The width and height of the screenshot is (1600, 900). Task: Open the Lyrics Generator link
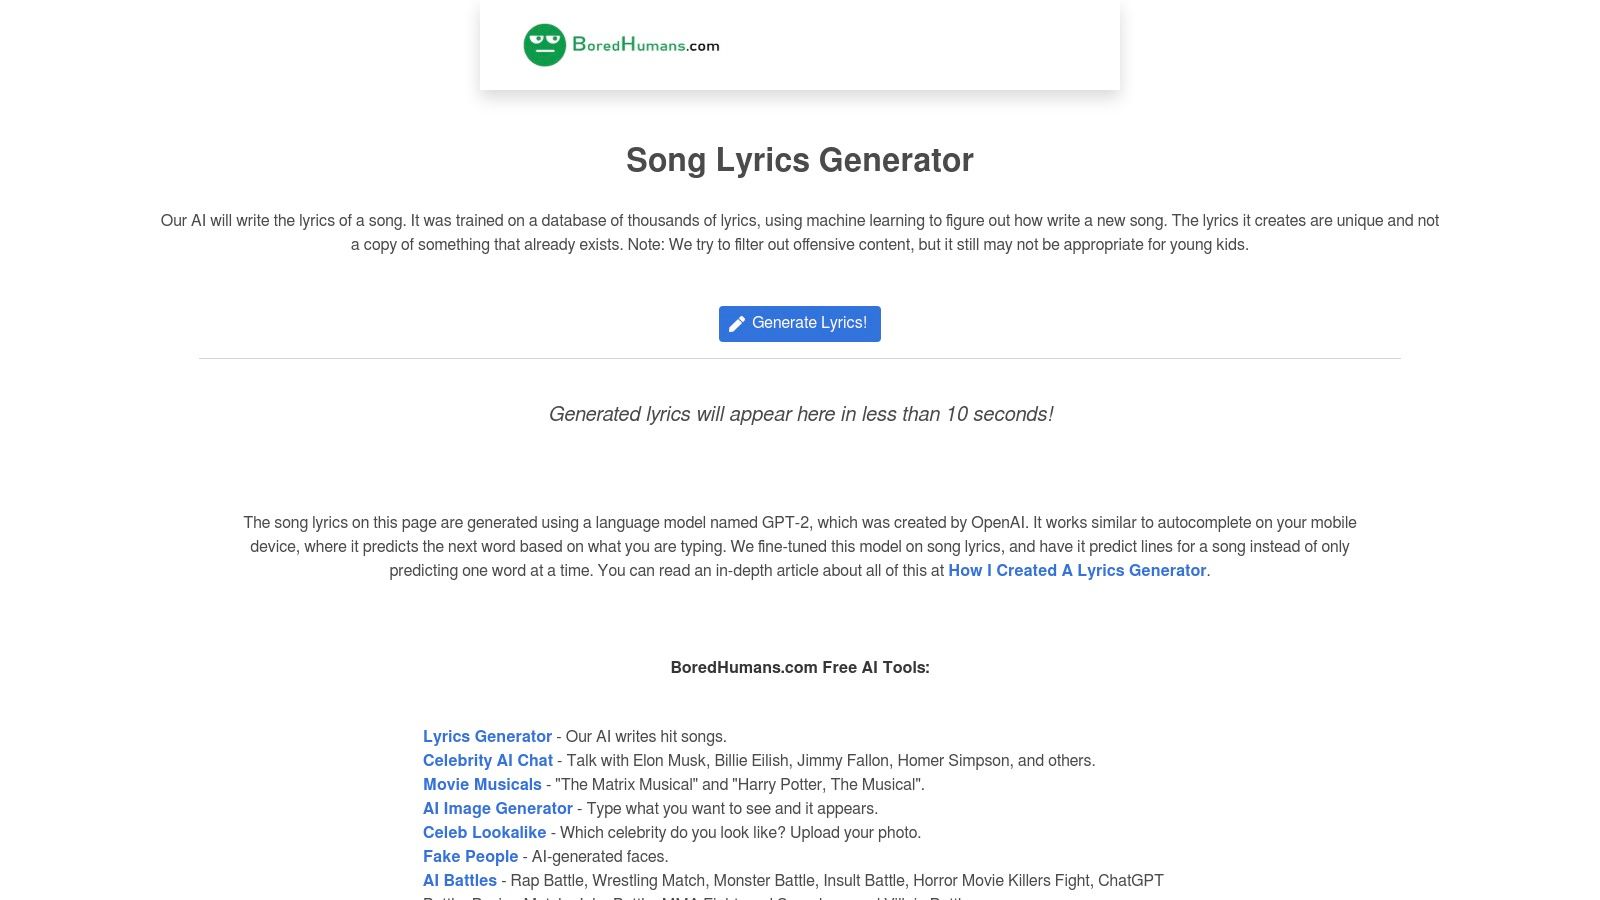[x=487, y=736]
